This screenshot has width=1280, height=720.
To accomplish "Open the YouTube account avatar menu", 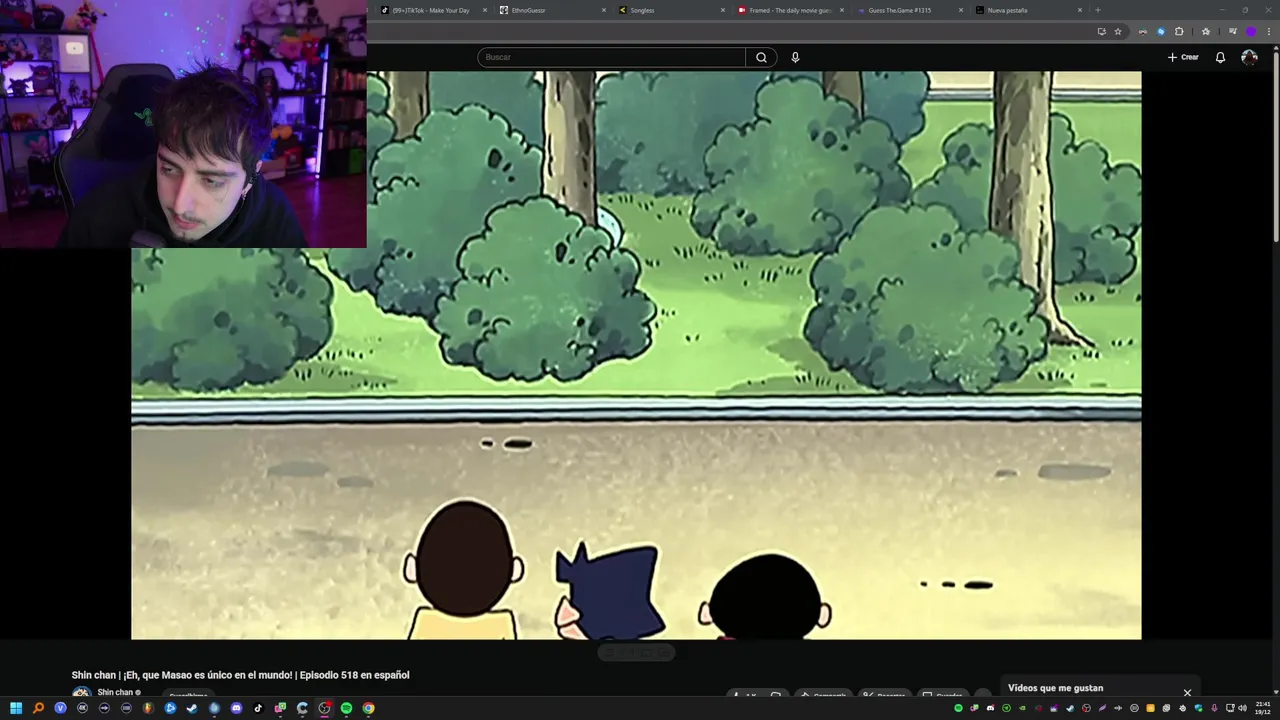I will (1249, 57).
